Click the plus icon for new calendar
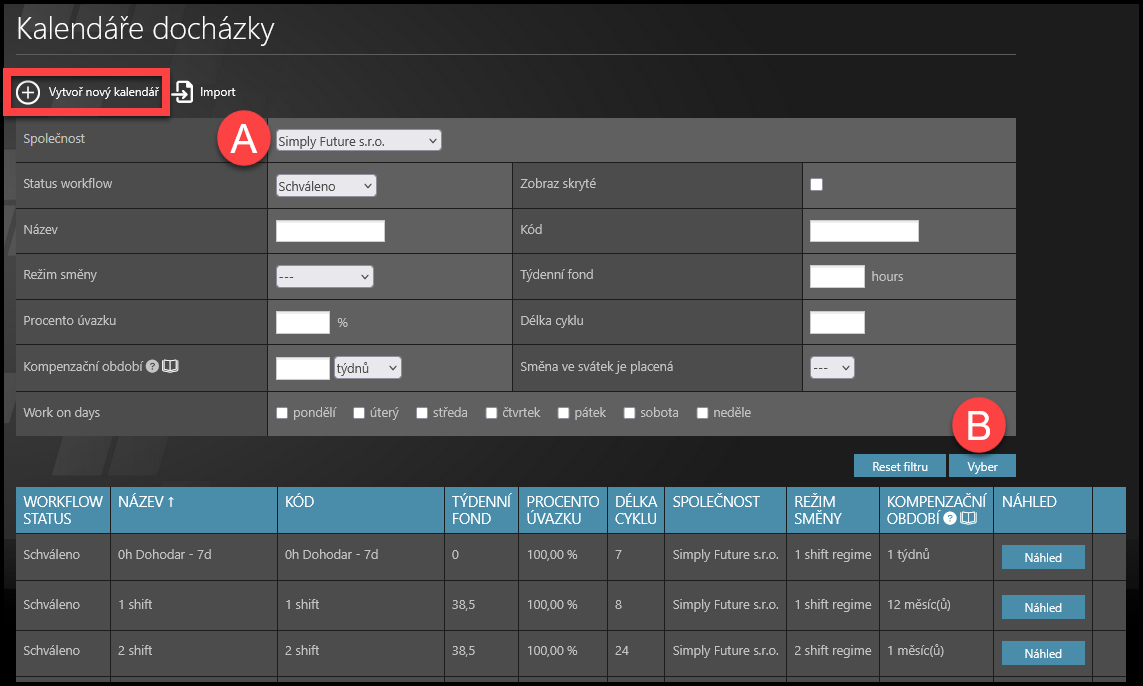 (28, 93)
